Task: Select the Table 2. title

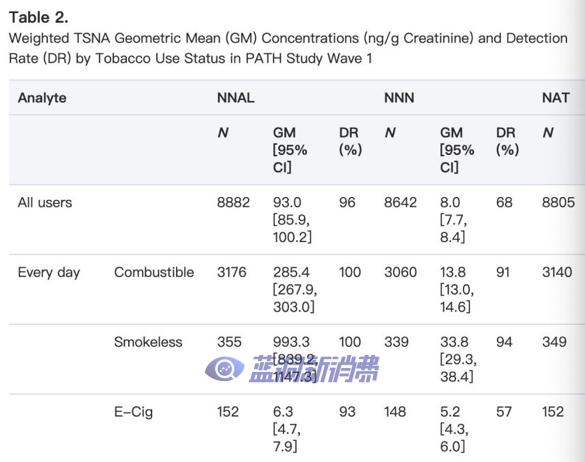Action: [x=39, y=18]
